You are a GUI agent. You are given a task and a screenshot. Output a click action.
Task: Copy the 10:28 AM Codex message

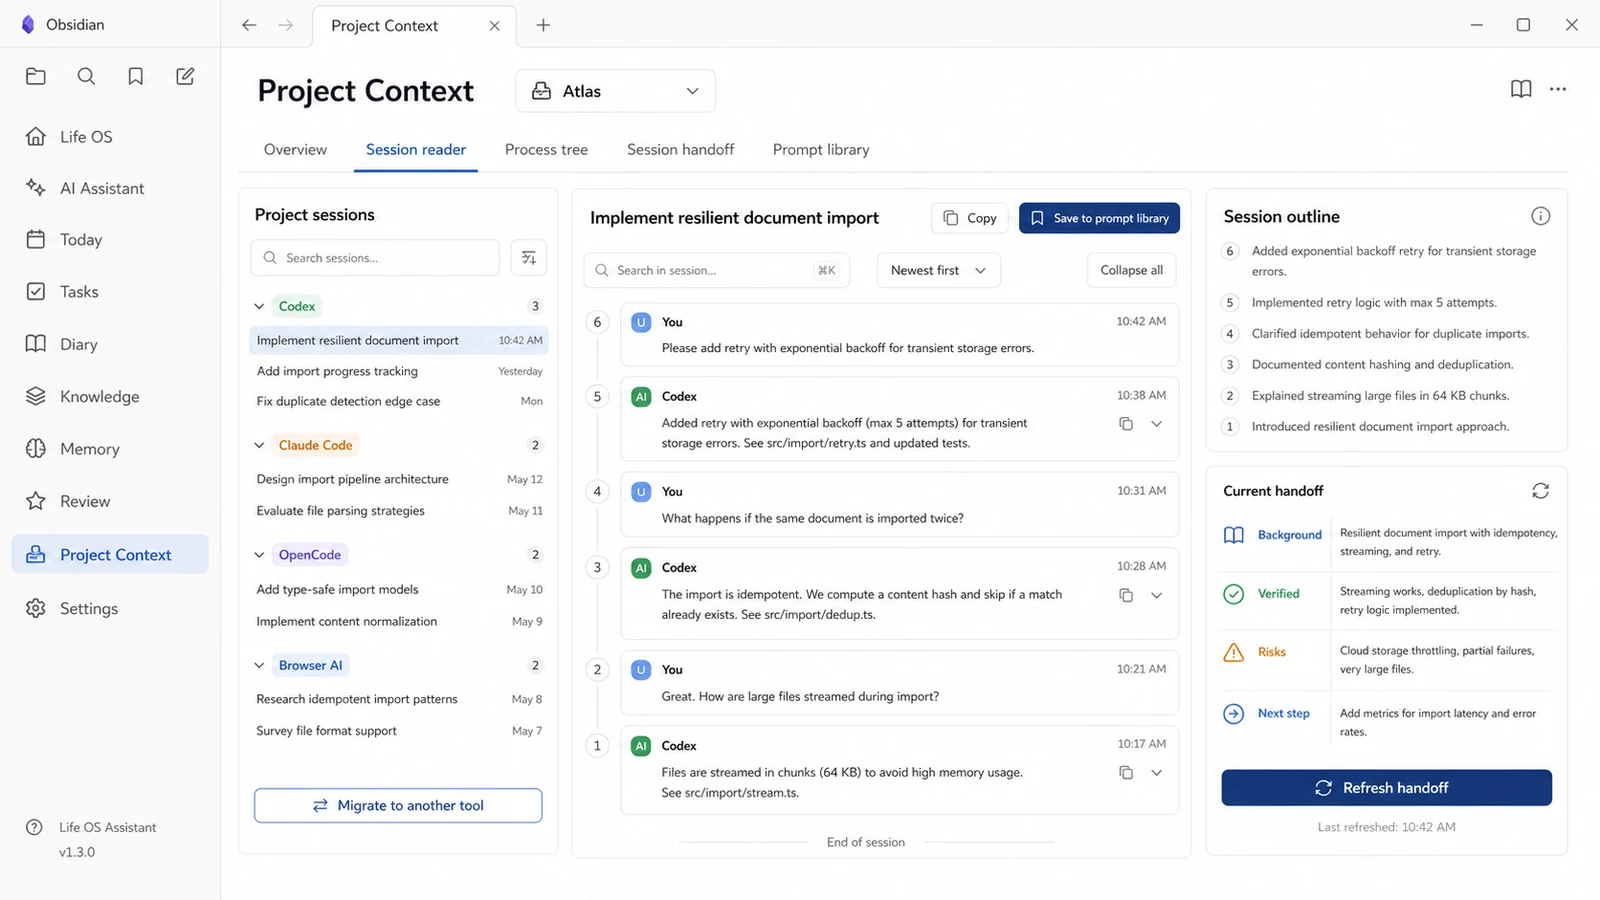[x=1126, y=595]
